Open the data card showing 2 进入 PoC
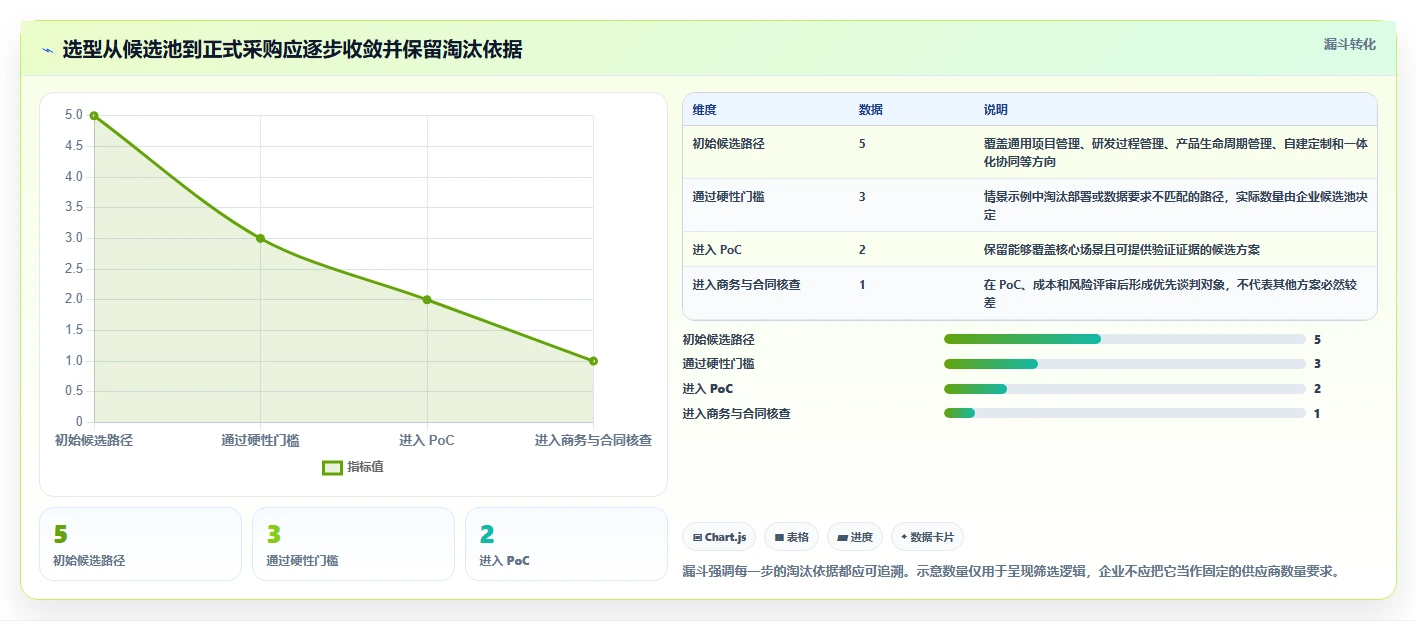The height and width of the screenshot is (621, 1417). pyautogui.click(x=566, y=544)
